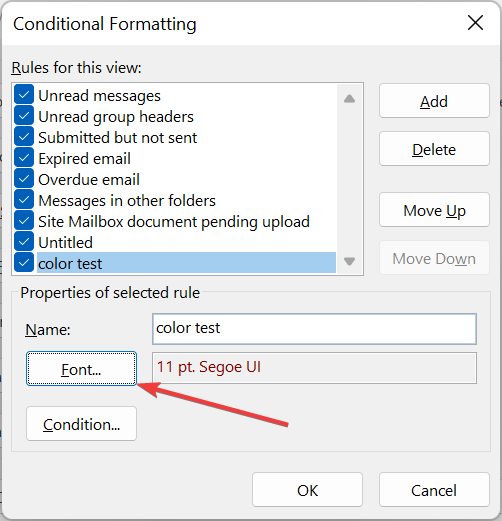Select Site Mailbox document pending upload rule
502x521 pixels.
[x=174, y=222]
